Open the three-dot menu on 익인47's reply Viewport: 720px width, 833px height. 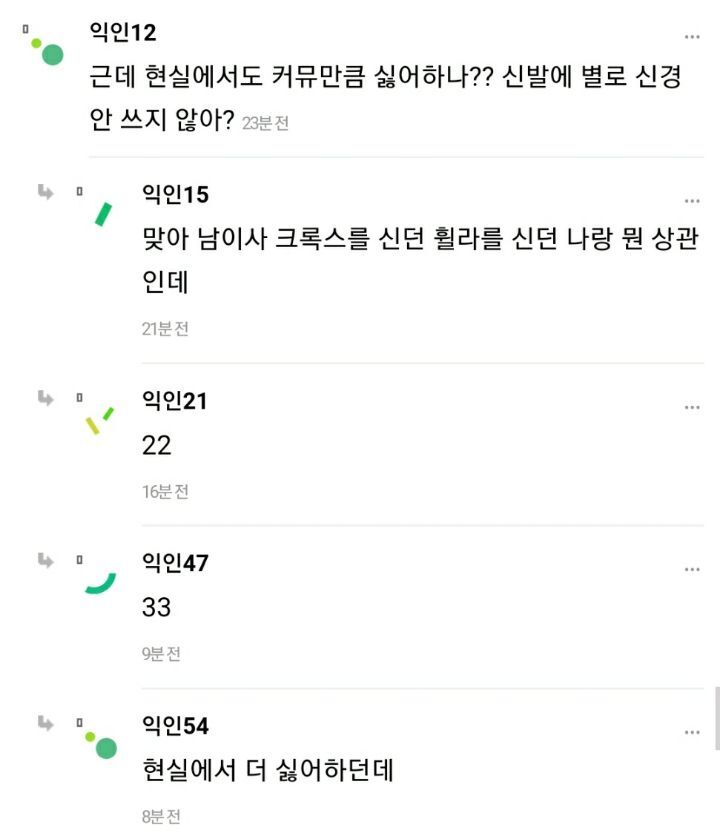pyautogui.click(x=692, y=570)
